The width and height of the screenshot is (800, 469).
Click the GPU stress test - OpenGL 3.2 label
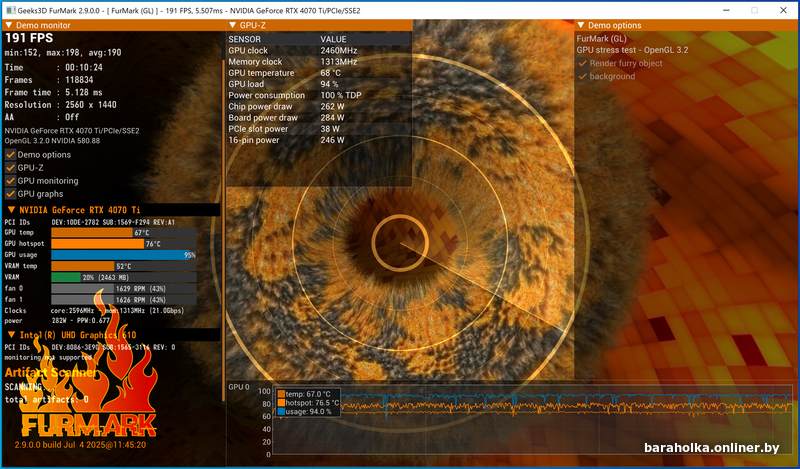[x=632, y=50]
